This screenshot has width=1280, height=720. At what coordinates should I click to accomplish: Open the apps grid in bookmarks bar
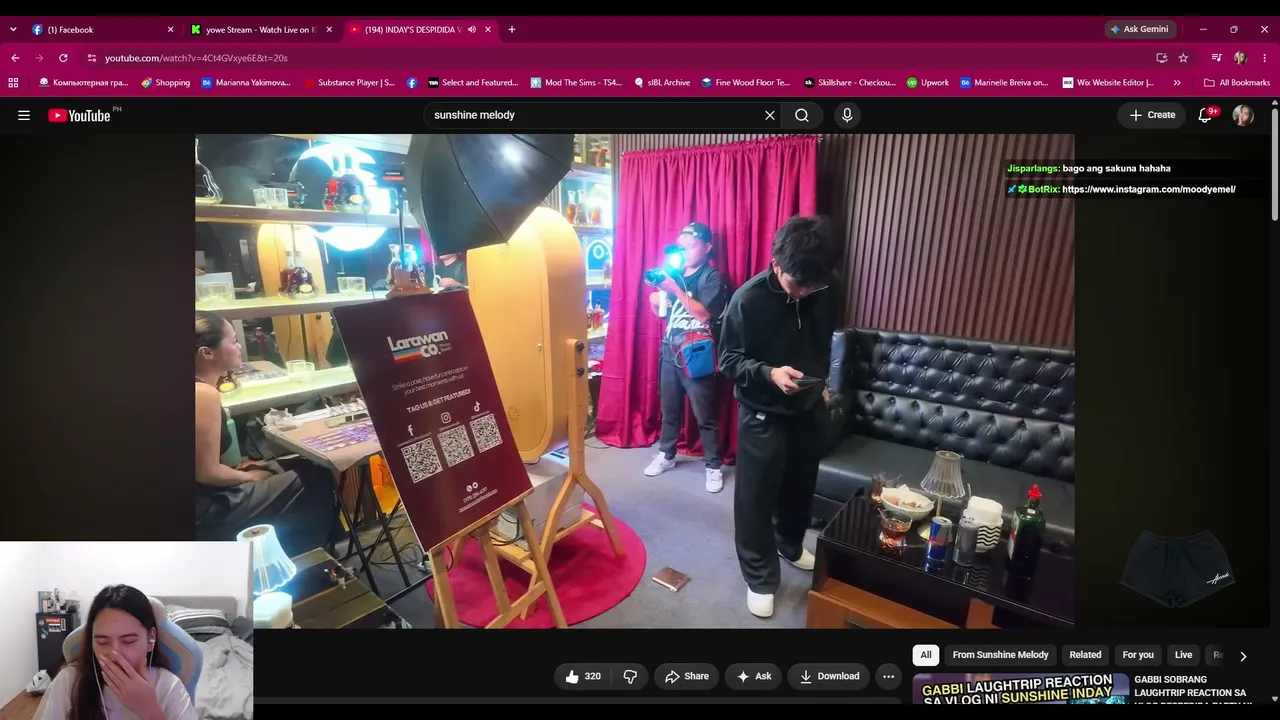13,83
